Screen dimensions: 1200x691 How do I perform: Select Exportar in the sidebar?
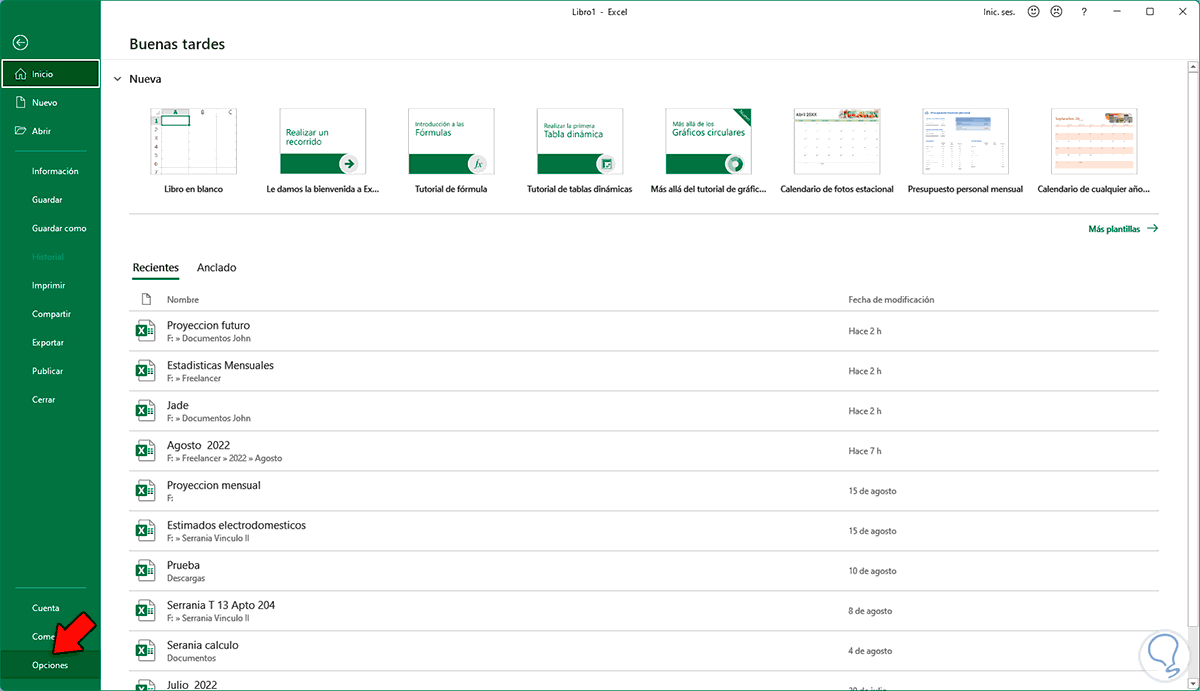tap(50, 342)
